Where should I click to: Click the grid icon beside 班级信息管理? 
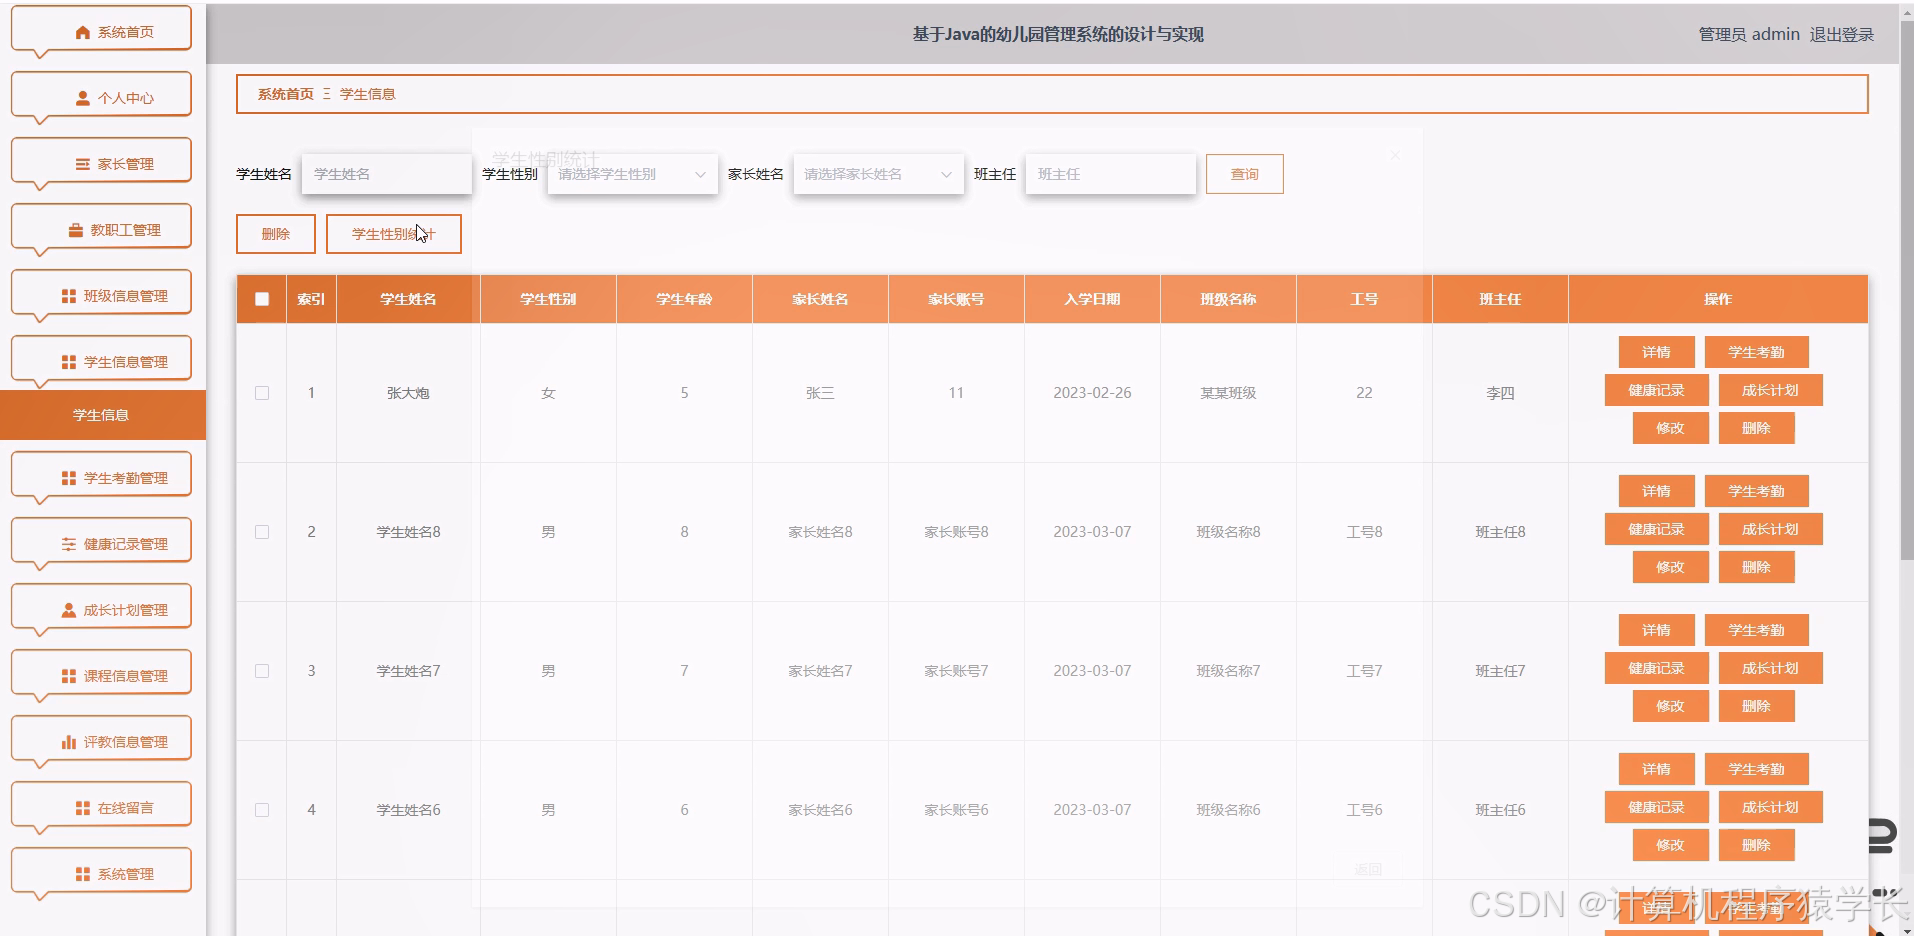tap(69, 296)
